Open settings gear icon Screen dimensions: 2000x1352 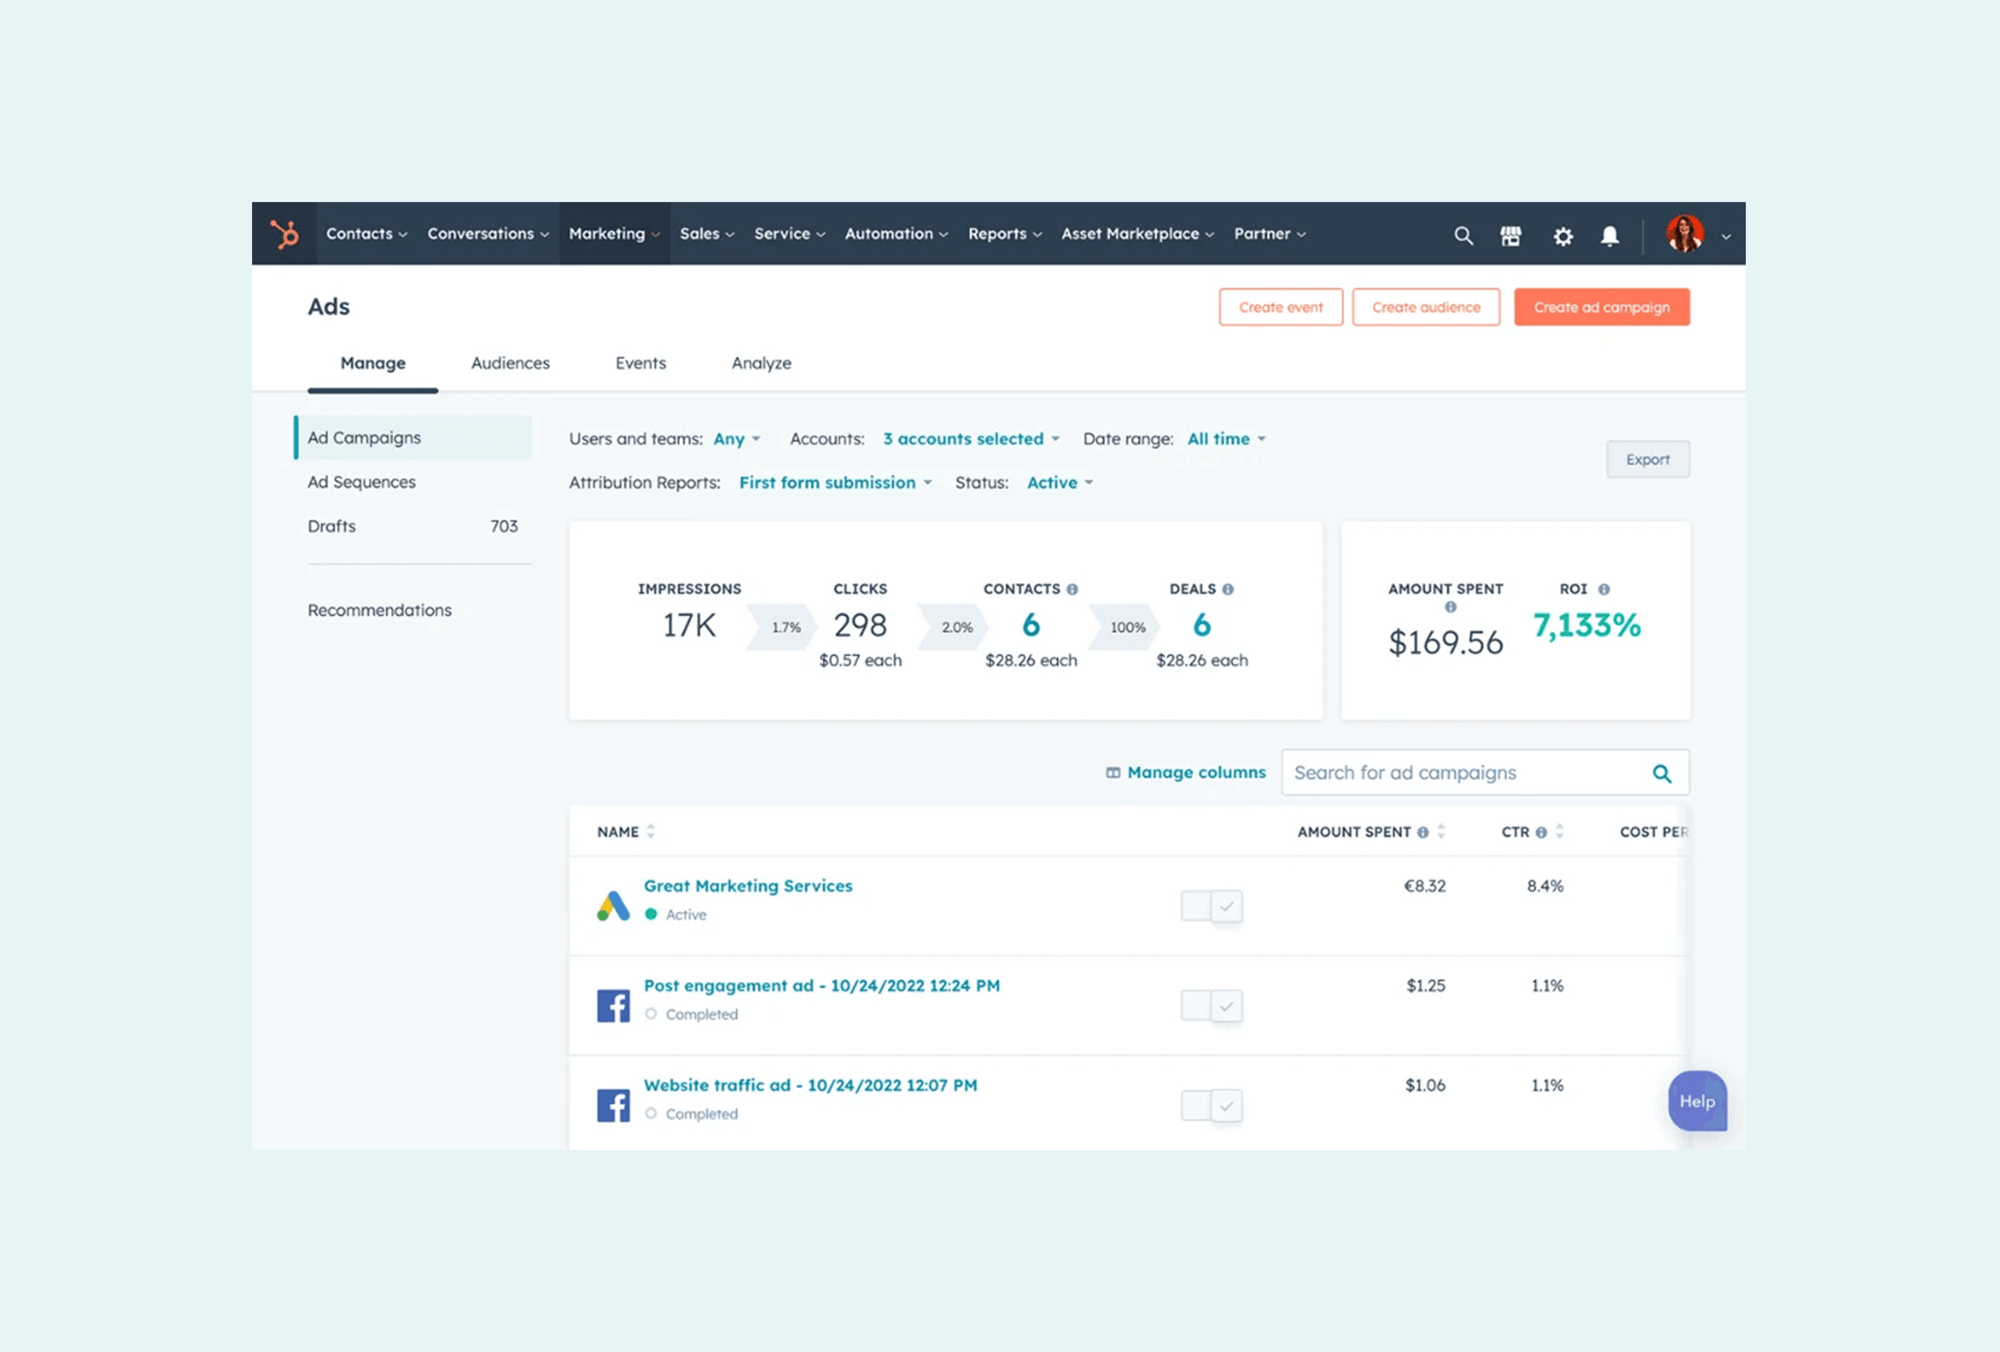coord(1563,236)
